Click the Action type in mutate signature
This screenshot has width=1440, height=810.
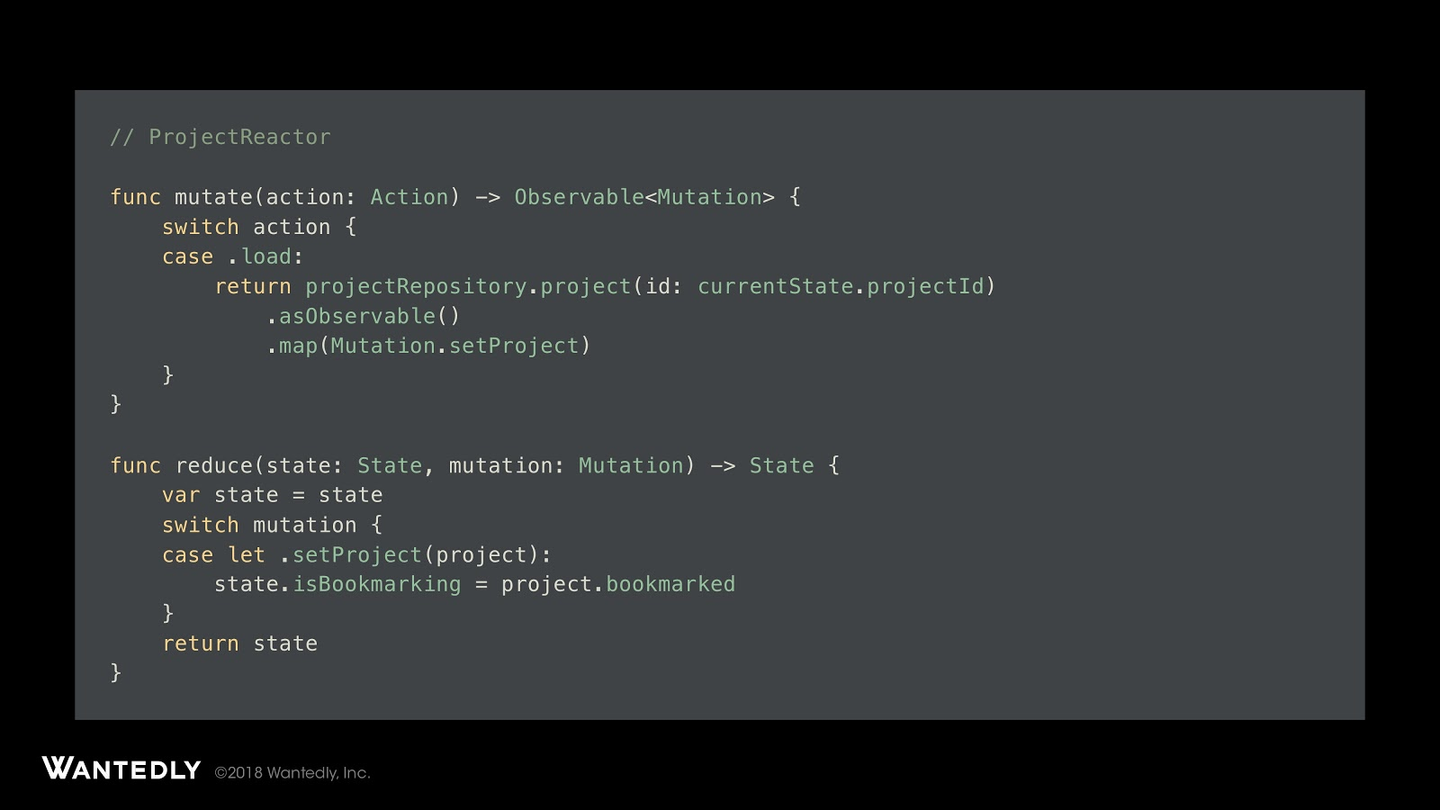(x=409, y=197)
